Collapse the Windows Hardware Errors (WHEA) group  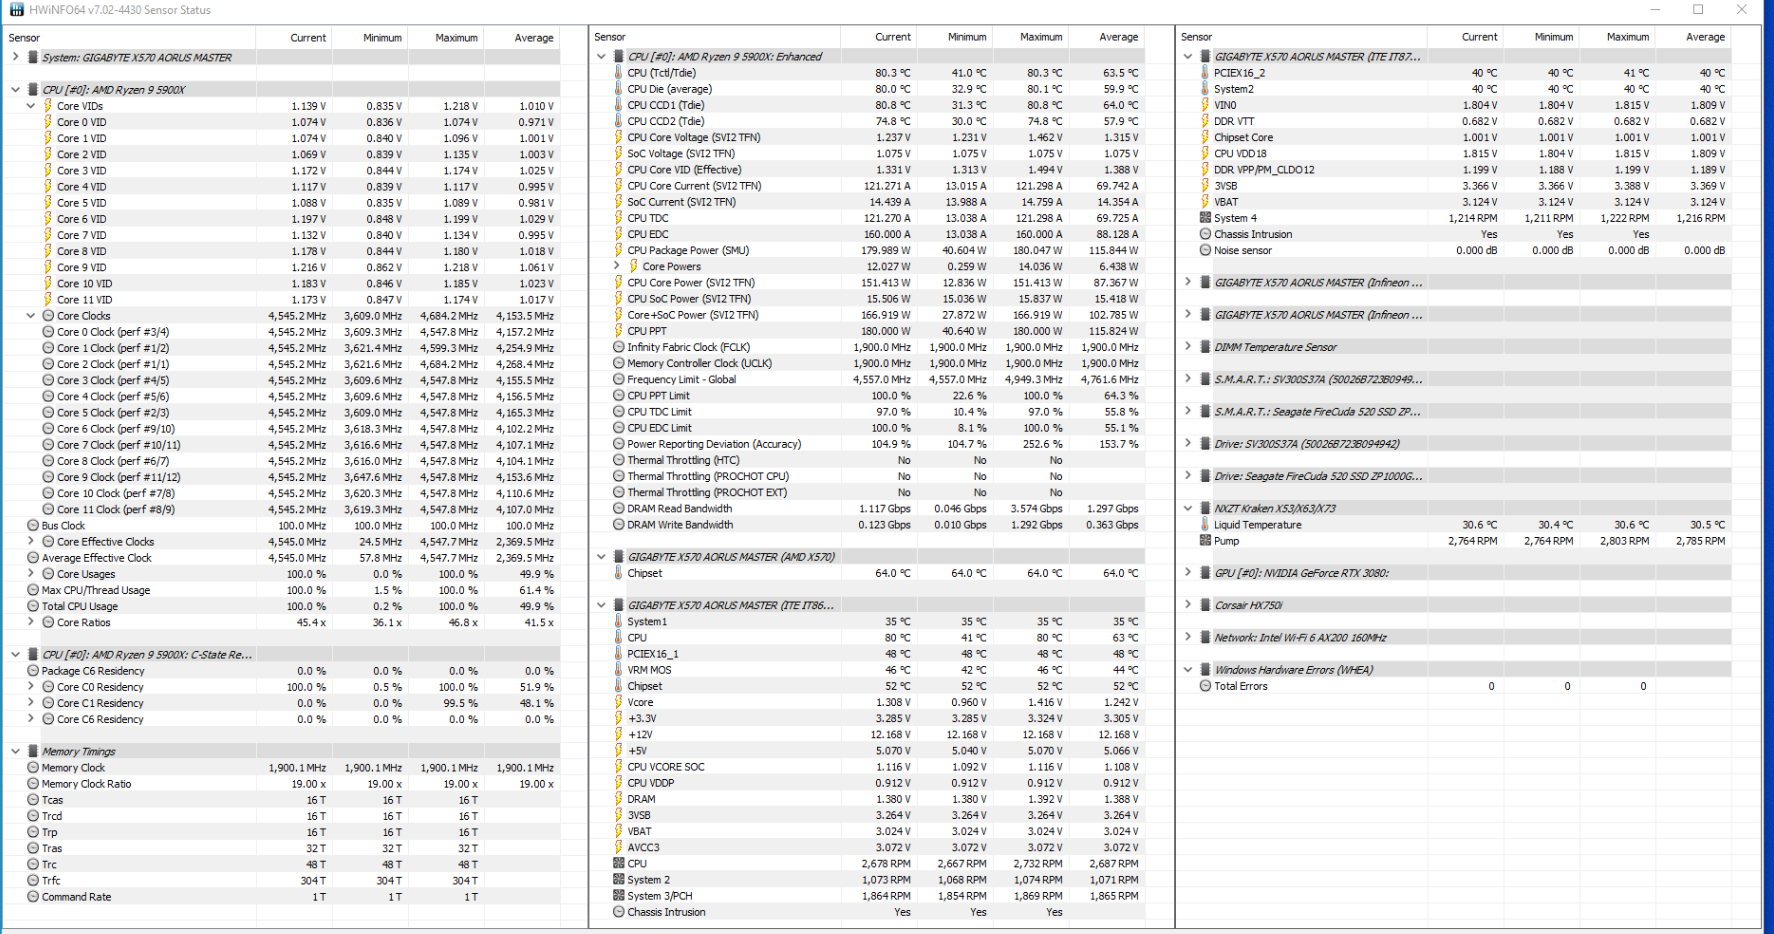[1188, 670]
